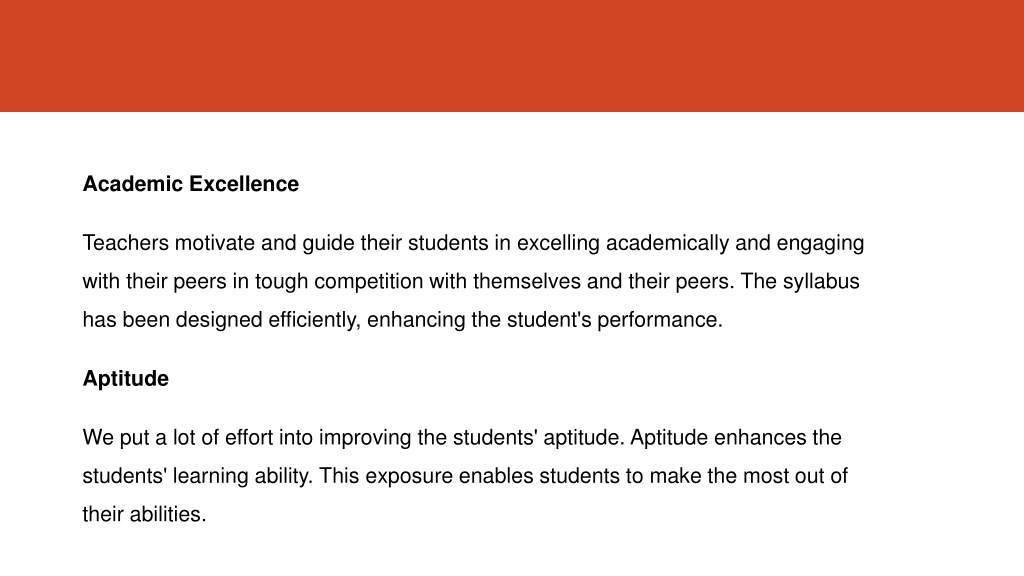Click the word "themselves" in the paragraph

(527, 281)
